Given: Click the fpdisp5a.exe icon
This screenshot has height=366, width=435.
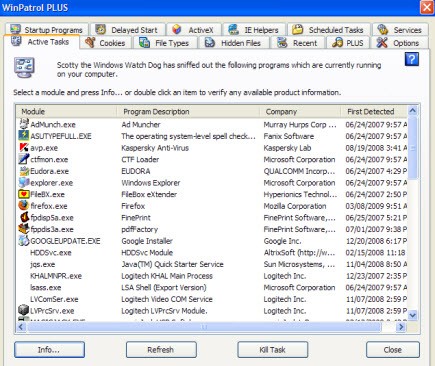Looking at the screenshot, I should 24,217.
